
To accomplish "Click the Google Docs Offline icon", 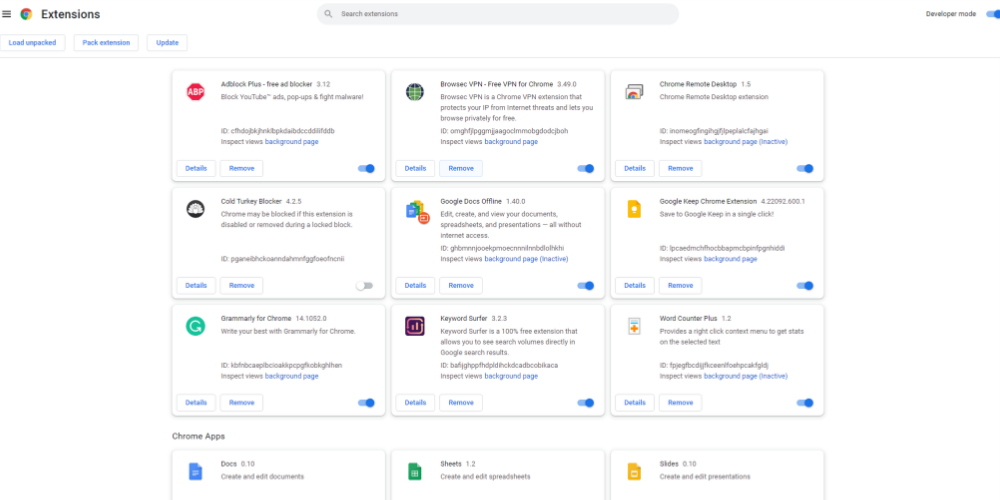I will (417, 211).
